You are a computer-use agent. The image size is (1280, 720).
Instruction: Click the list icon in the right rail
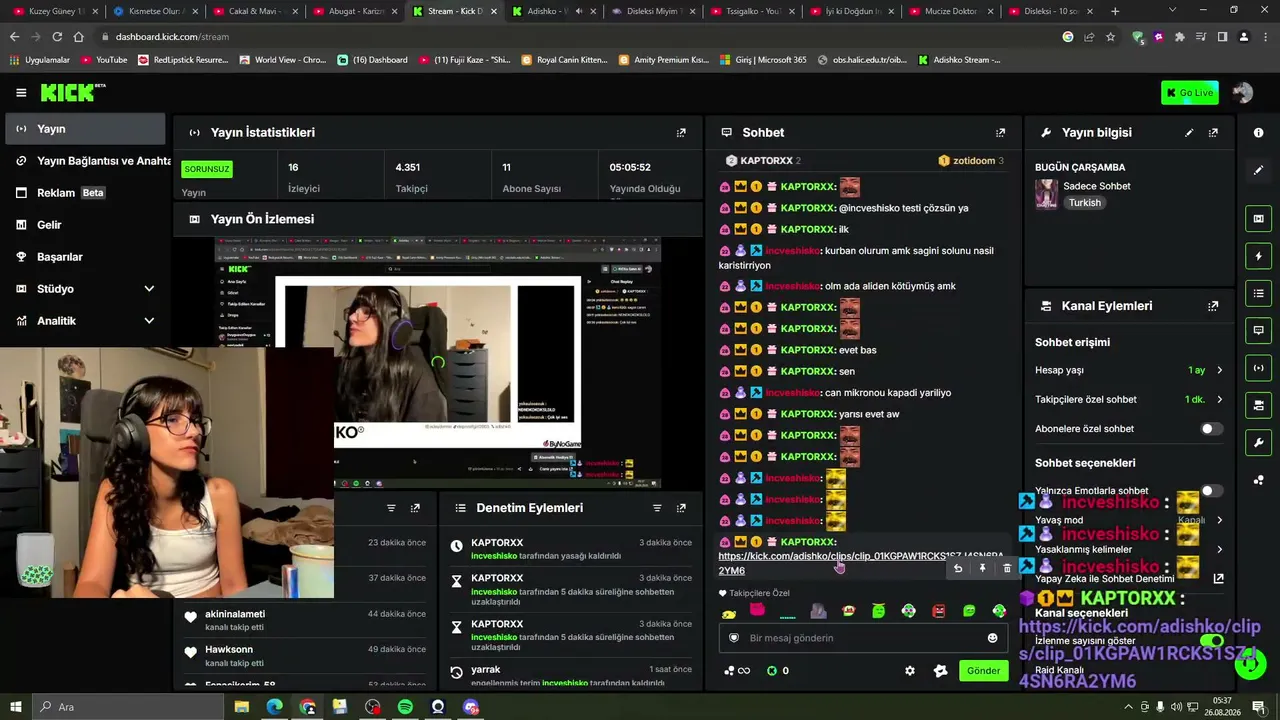click(x=1258, y=293)
